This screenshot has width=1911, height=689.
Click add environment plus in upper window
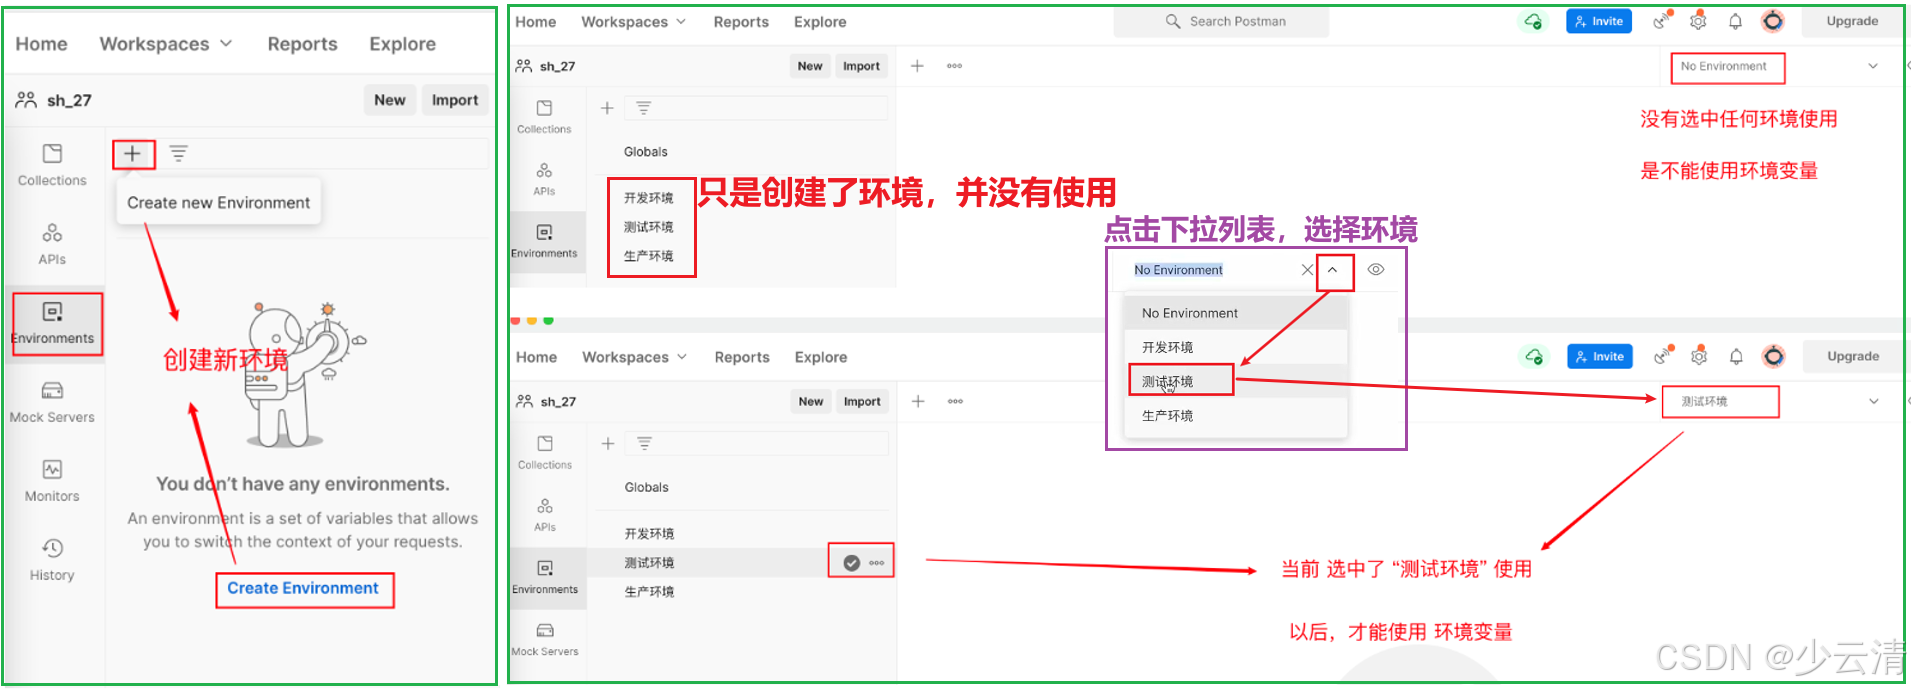click(x=607, y=108)
